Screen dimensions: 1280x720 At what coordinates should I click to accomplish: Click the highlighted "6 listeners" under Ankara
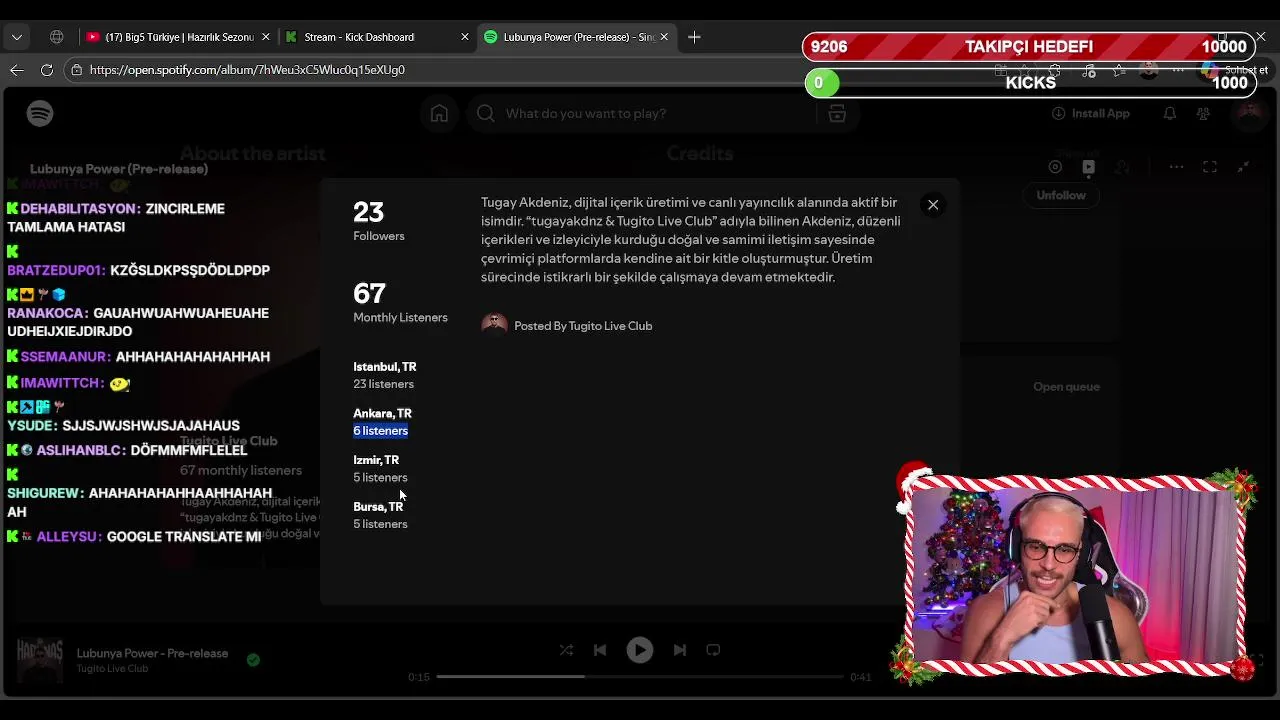(380, 431)
